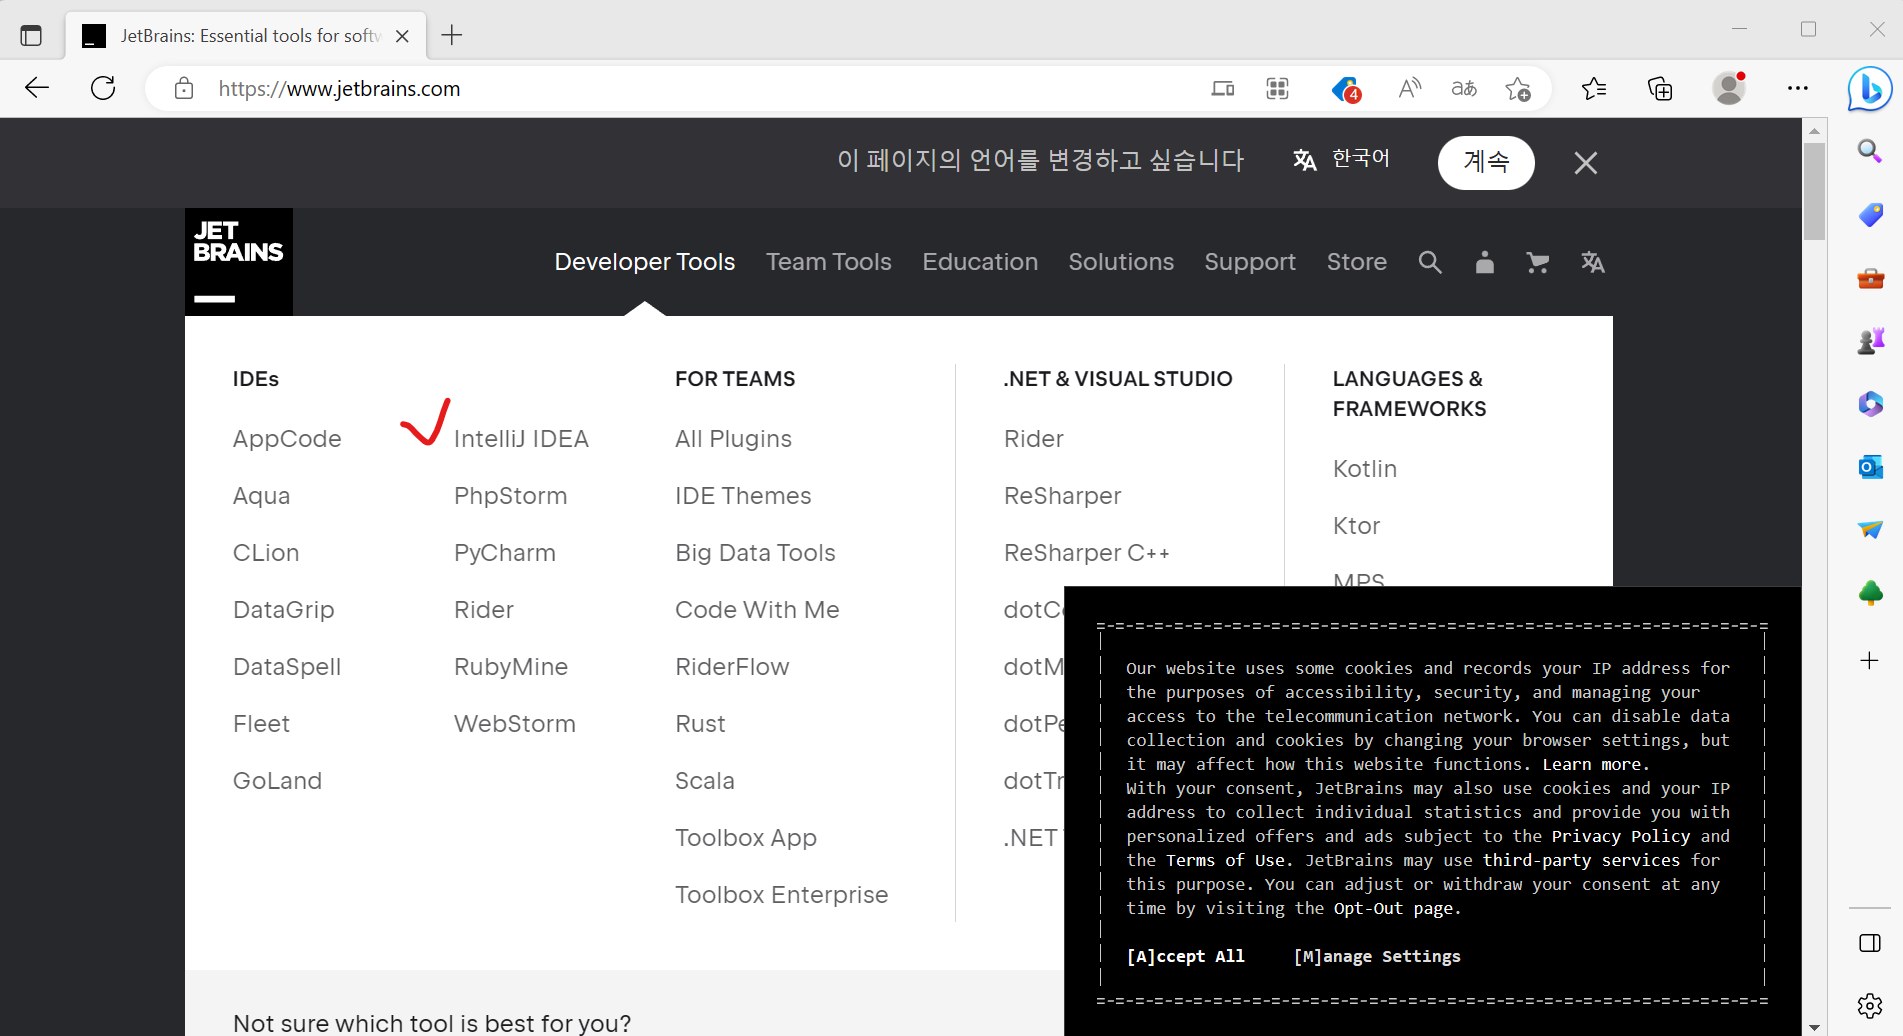Open Settings and more ellipsis menu
The height and width of the screenshot is (1036, 1903).
point(1798,88)
